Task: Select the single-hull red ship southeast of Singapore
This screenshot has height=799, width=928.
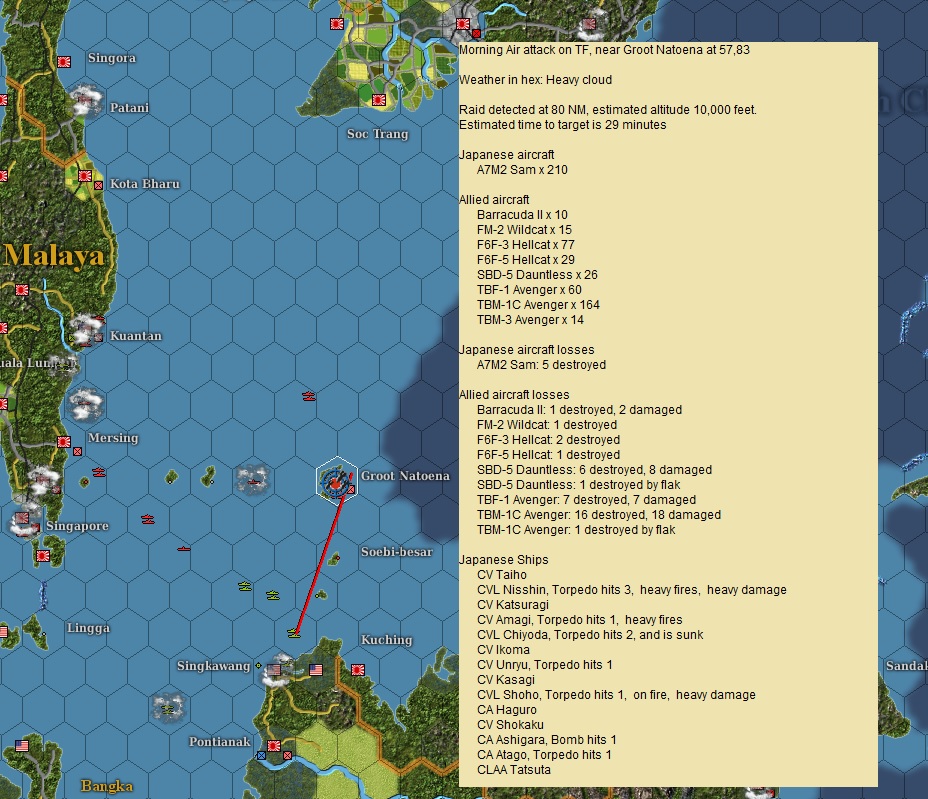Action: tap(184, 549)
